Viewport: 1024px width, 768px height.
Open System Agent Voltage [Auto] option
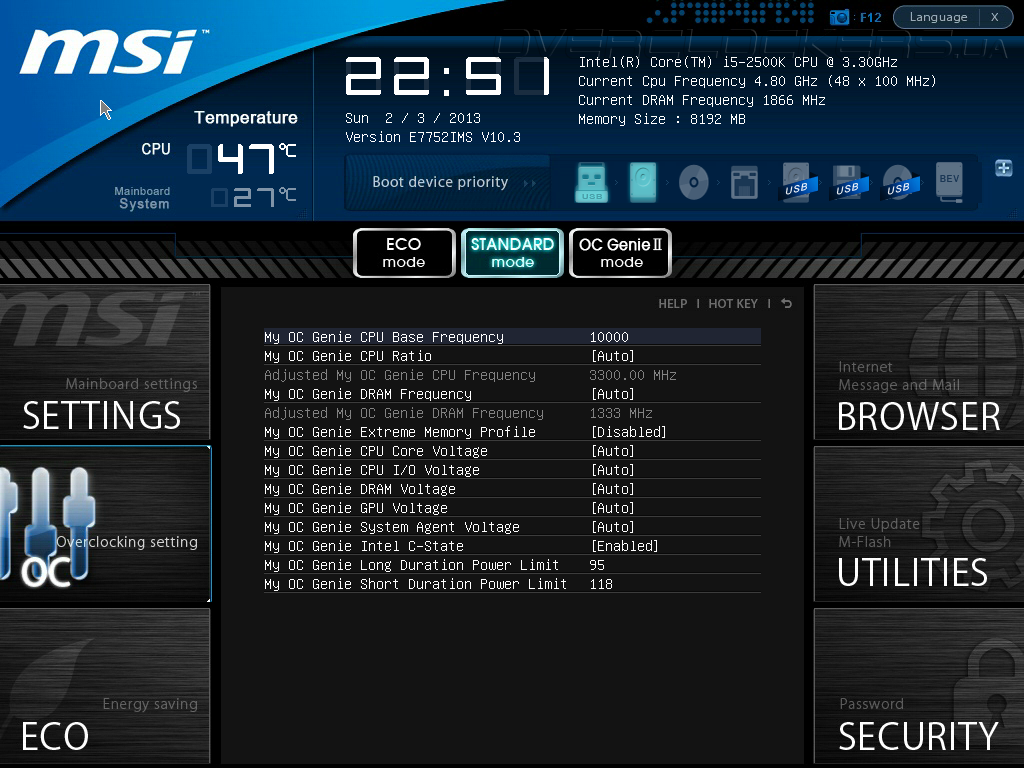coord(613,526)
